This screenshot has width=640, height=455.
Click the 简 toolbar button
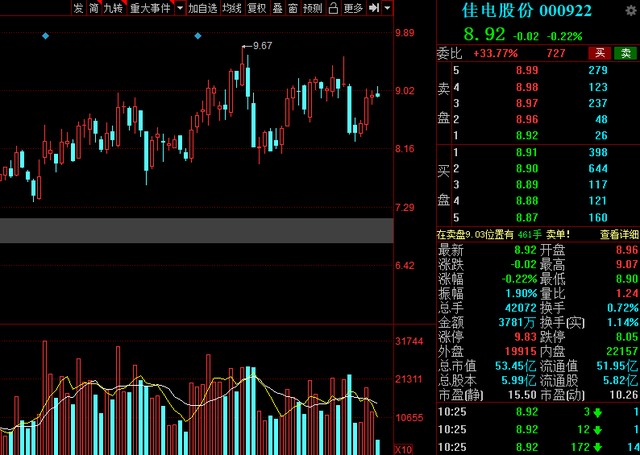point(94,8)
